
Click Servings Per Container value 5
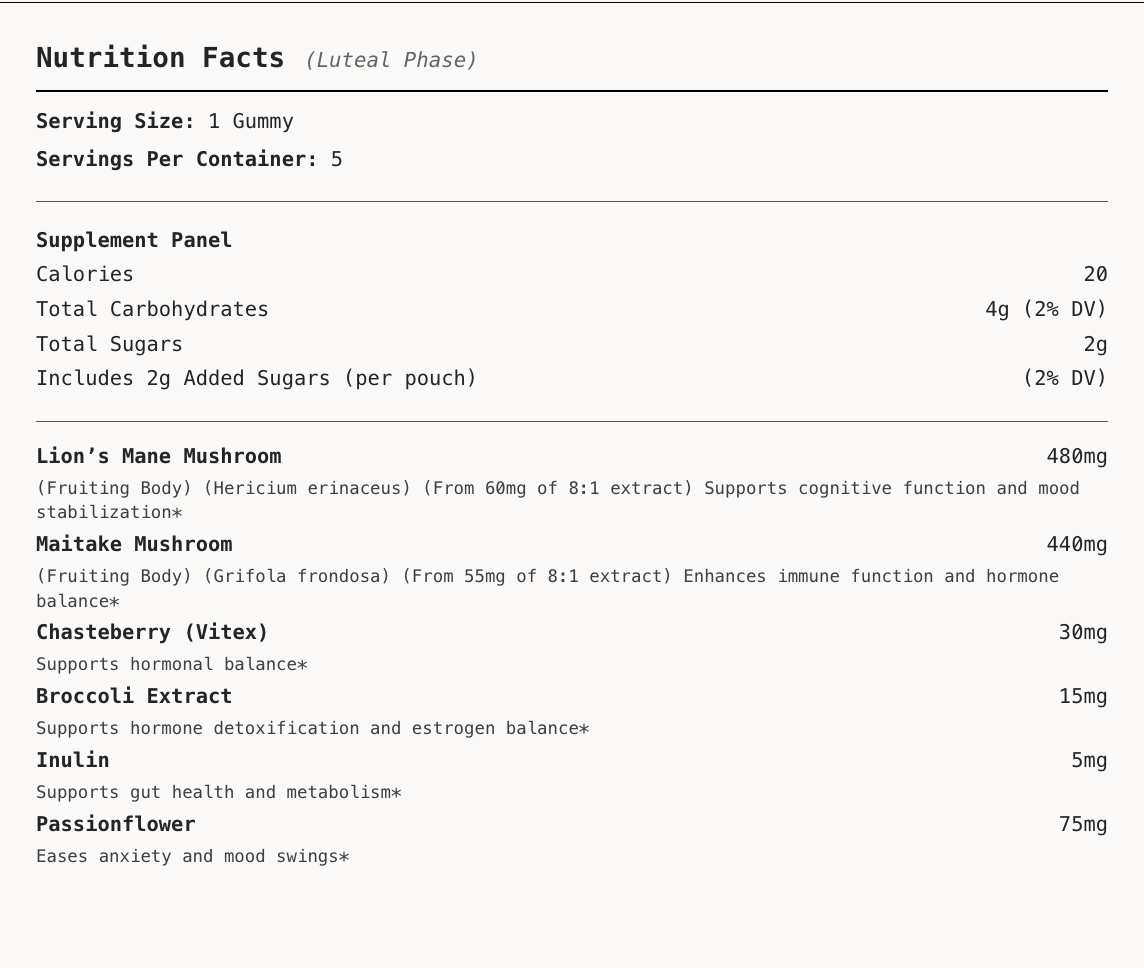336,159
